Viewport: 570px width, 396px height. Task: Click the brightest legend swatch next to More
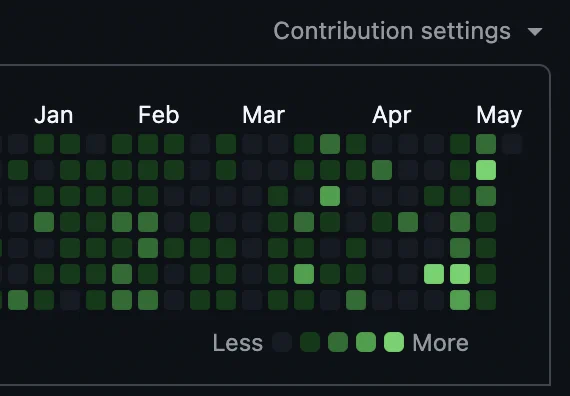tap(394, 342)
